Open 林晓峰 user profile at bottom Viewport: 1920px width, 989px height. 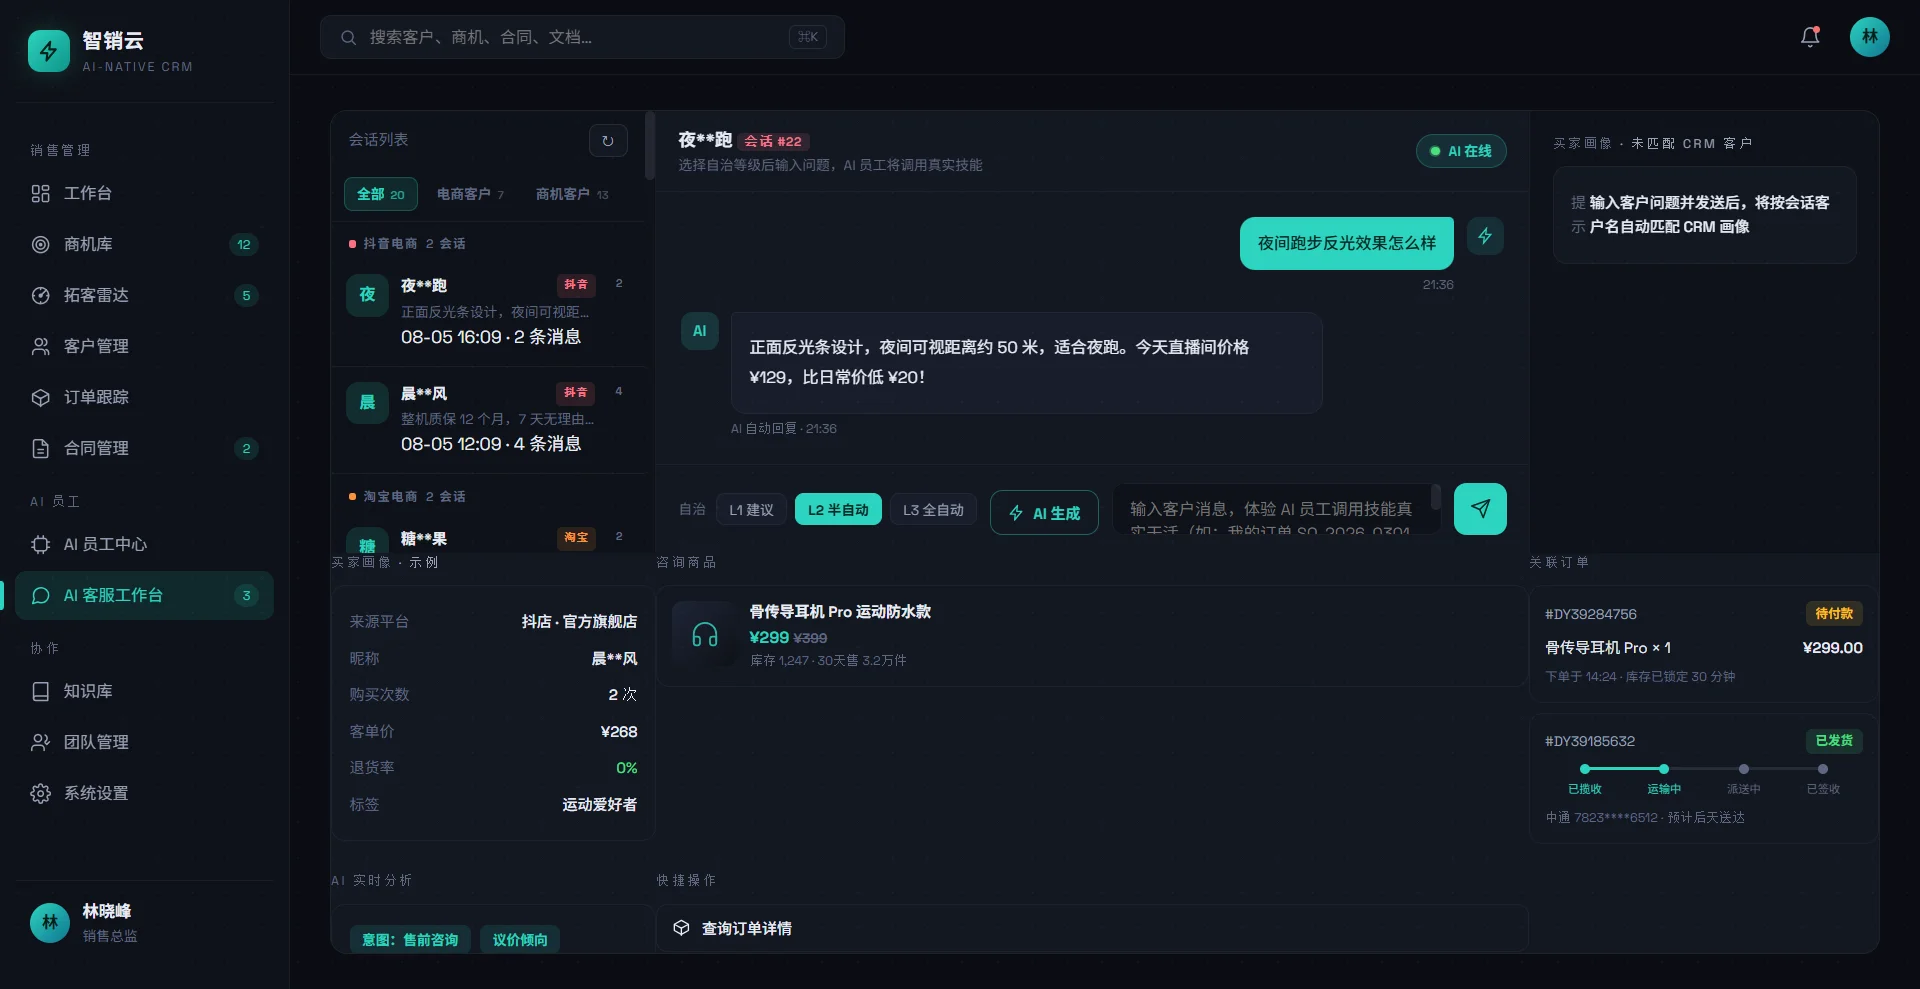coord(144,922)
